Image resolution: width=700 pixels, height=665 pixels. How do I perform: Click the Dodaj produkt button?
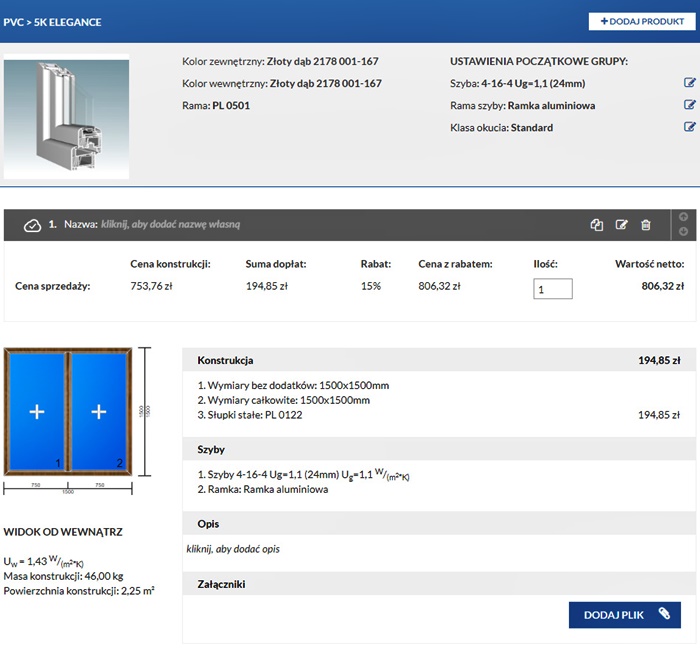[x=642, y=21]
